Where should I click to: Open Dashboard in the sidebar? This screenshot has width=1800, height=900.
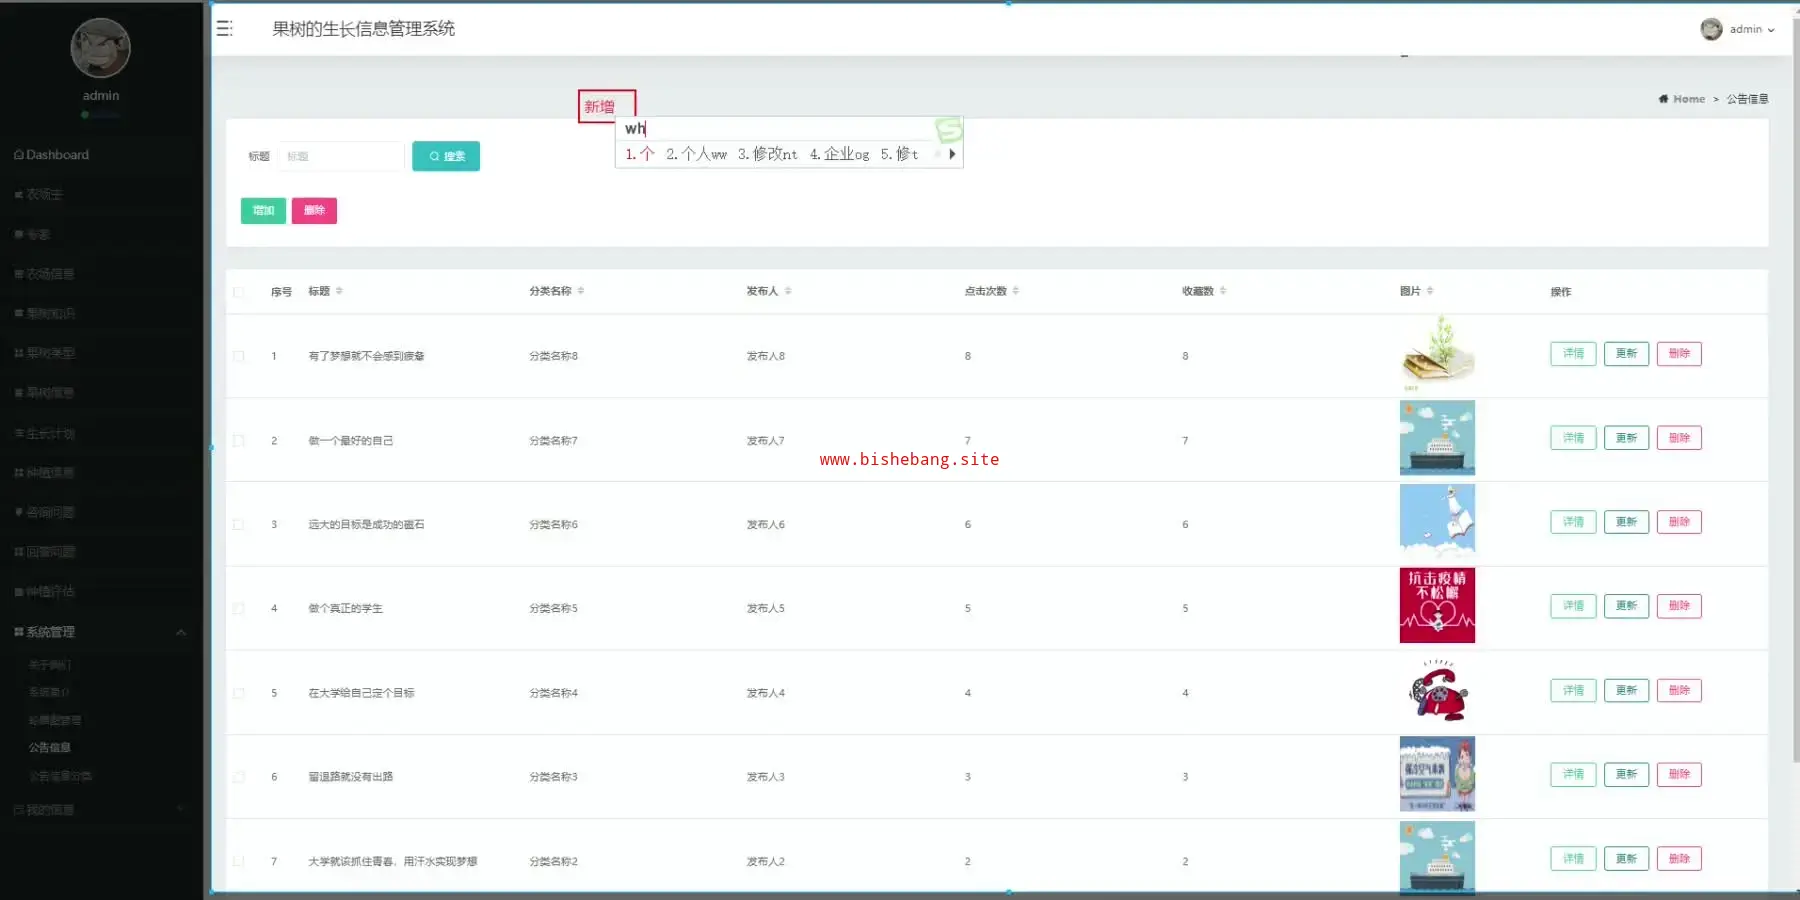57,155
